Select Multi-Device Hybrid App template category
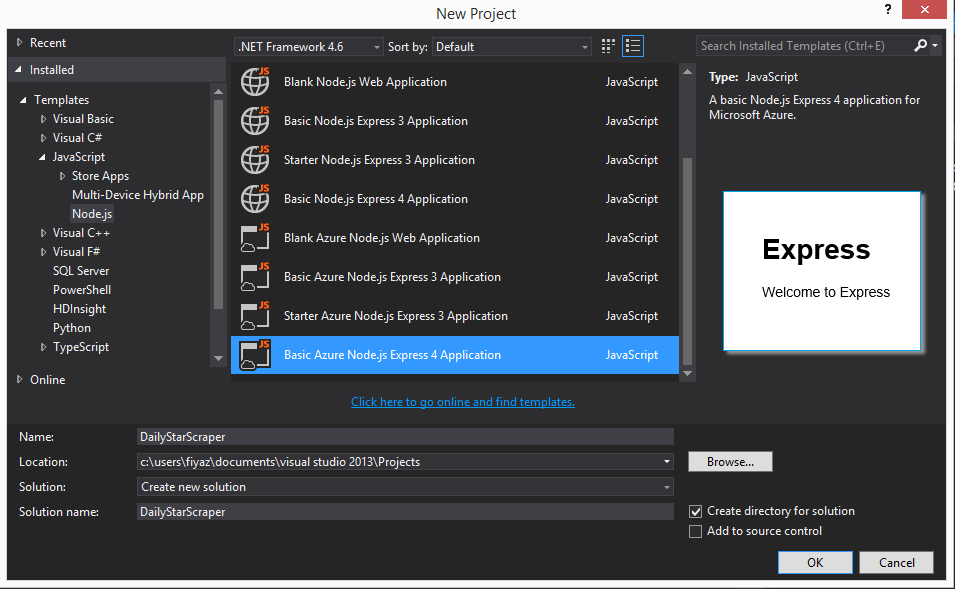955x589 pixels. pos(138,195)
